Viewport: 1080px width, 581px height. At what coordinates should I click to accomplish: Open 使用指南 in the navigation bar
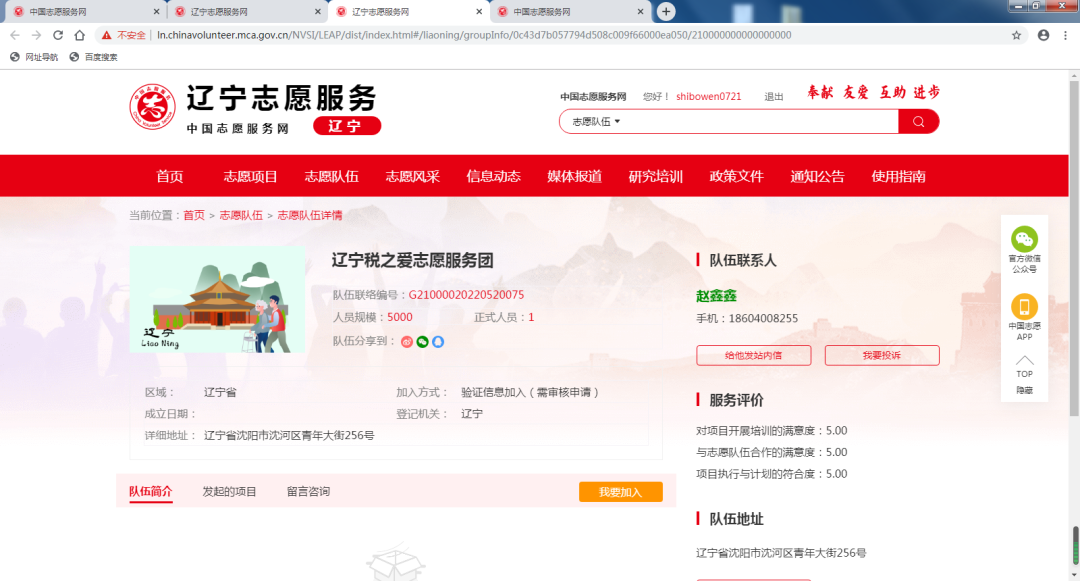(x=898, y=176)
